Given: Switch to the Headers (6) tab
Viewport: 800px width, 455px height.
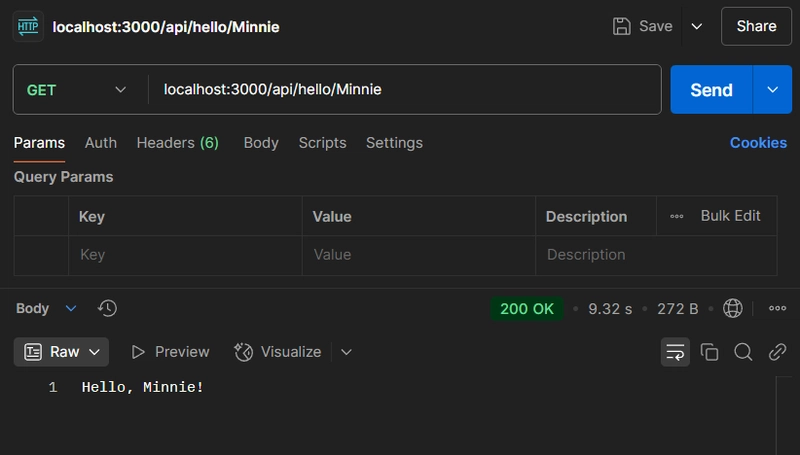Looking at the screenshot, I should (178, 143).
